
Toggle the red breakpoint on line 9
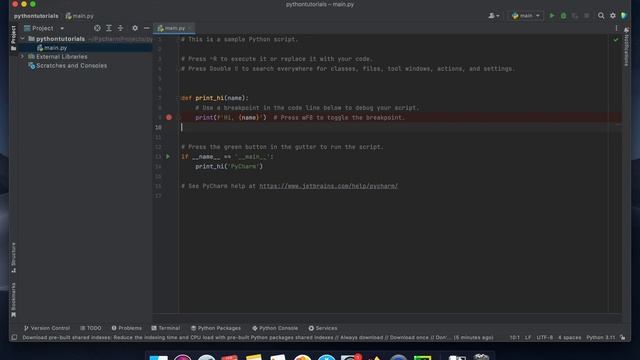tap(169, 118)
